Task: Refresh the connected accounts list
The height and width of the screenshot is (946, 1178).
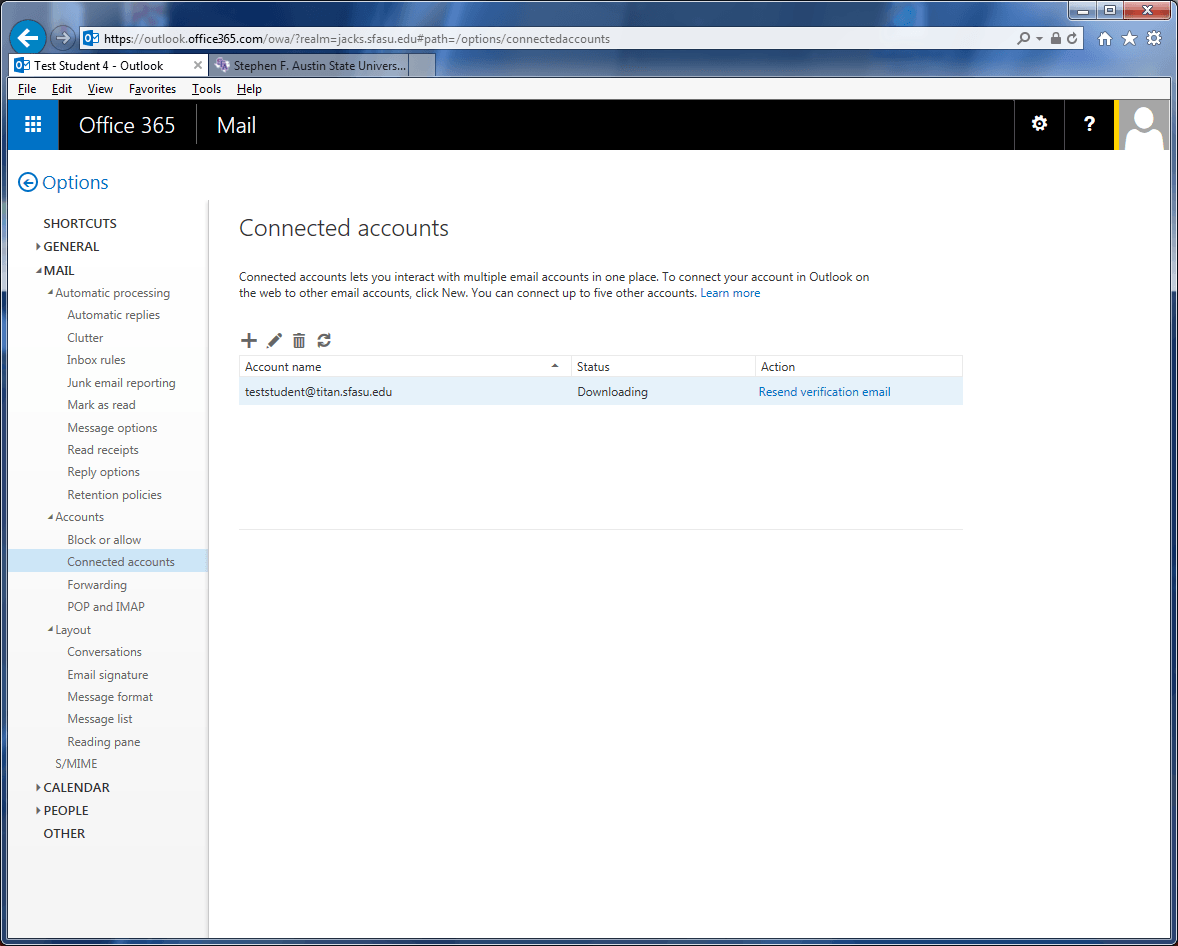Action: coord(324,341)
